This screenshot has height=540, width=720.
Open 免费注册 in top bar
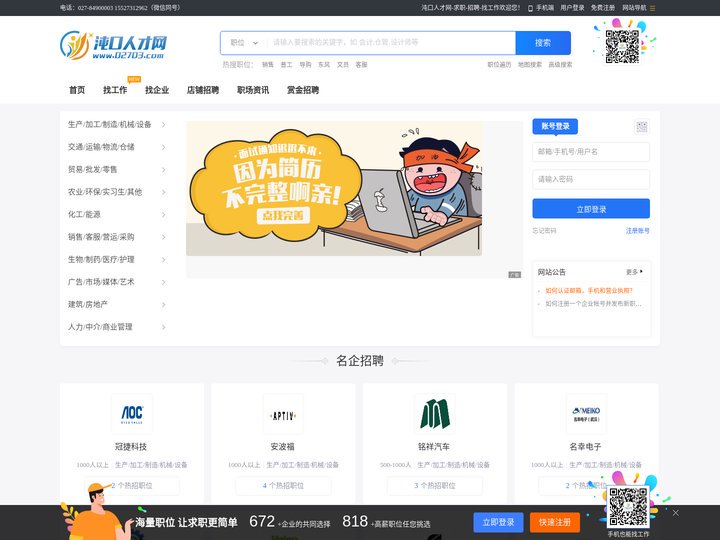(602, 8)
